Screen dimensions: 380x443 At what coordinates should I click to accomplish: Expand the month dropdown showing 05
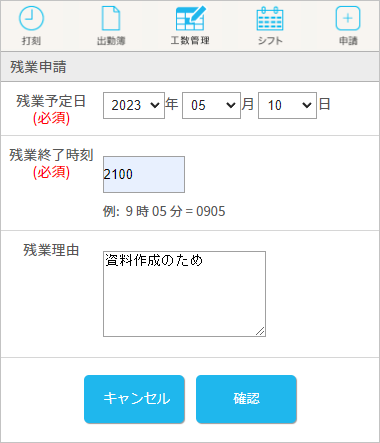pyautogui.click(x=211, y=105)
